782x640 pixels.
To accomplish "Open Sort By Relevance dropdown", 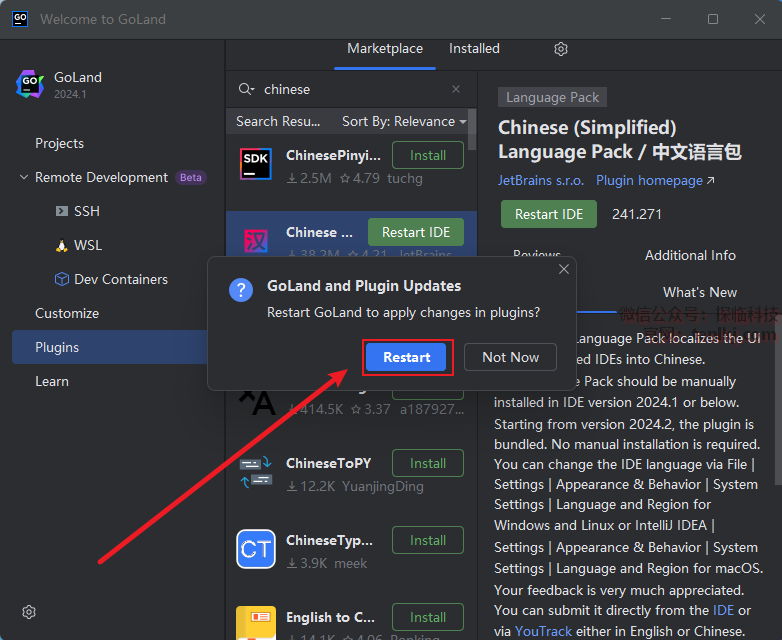I will [404, 121].
